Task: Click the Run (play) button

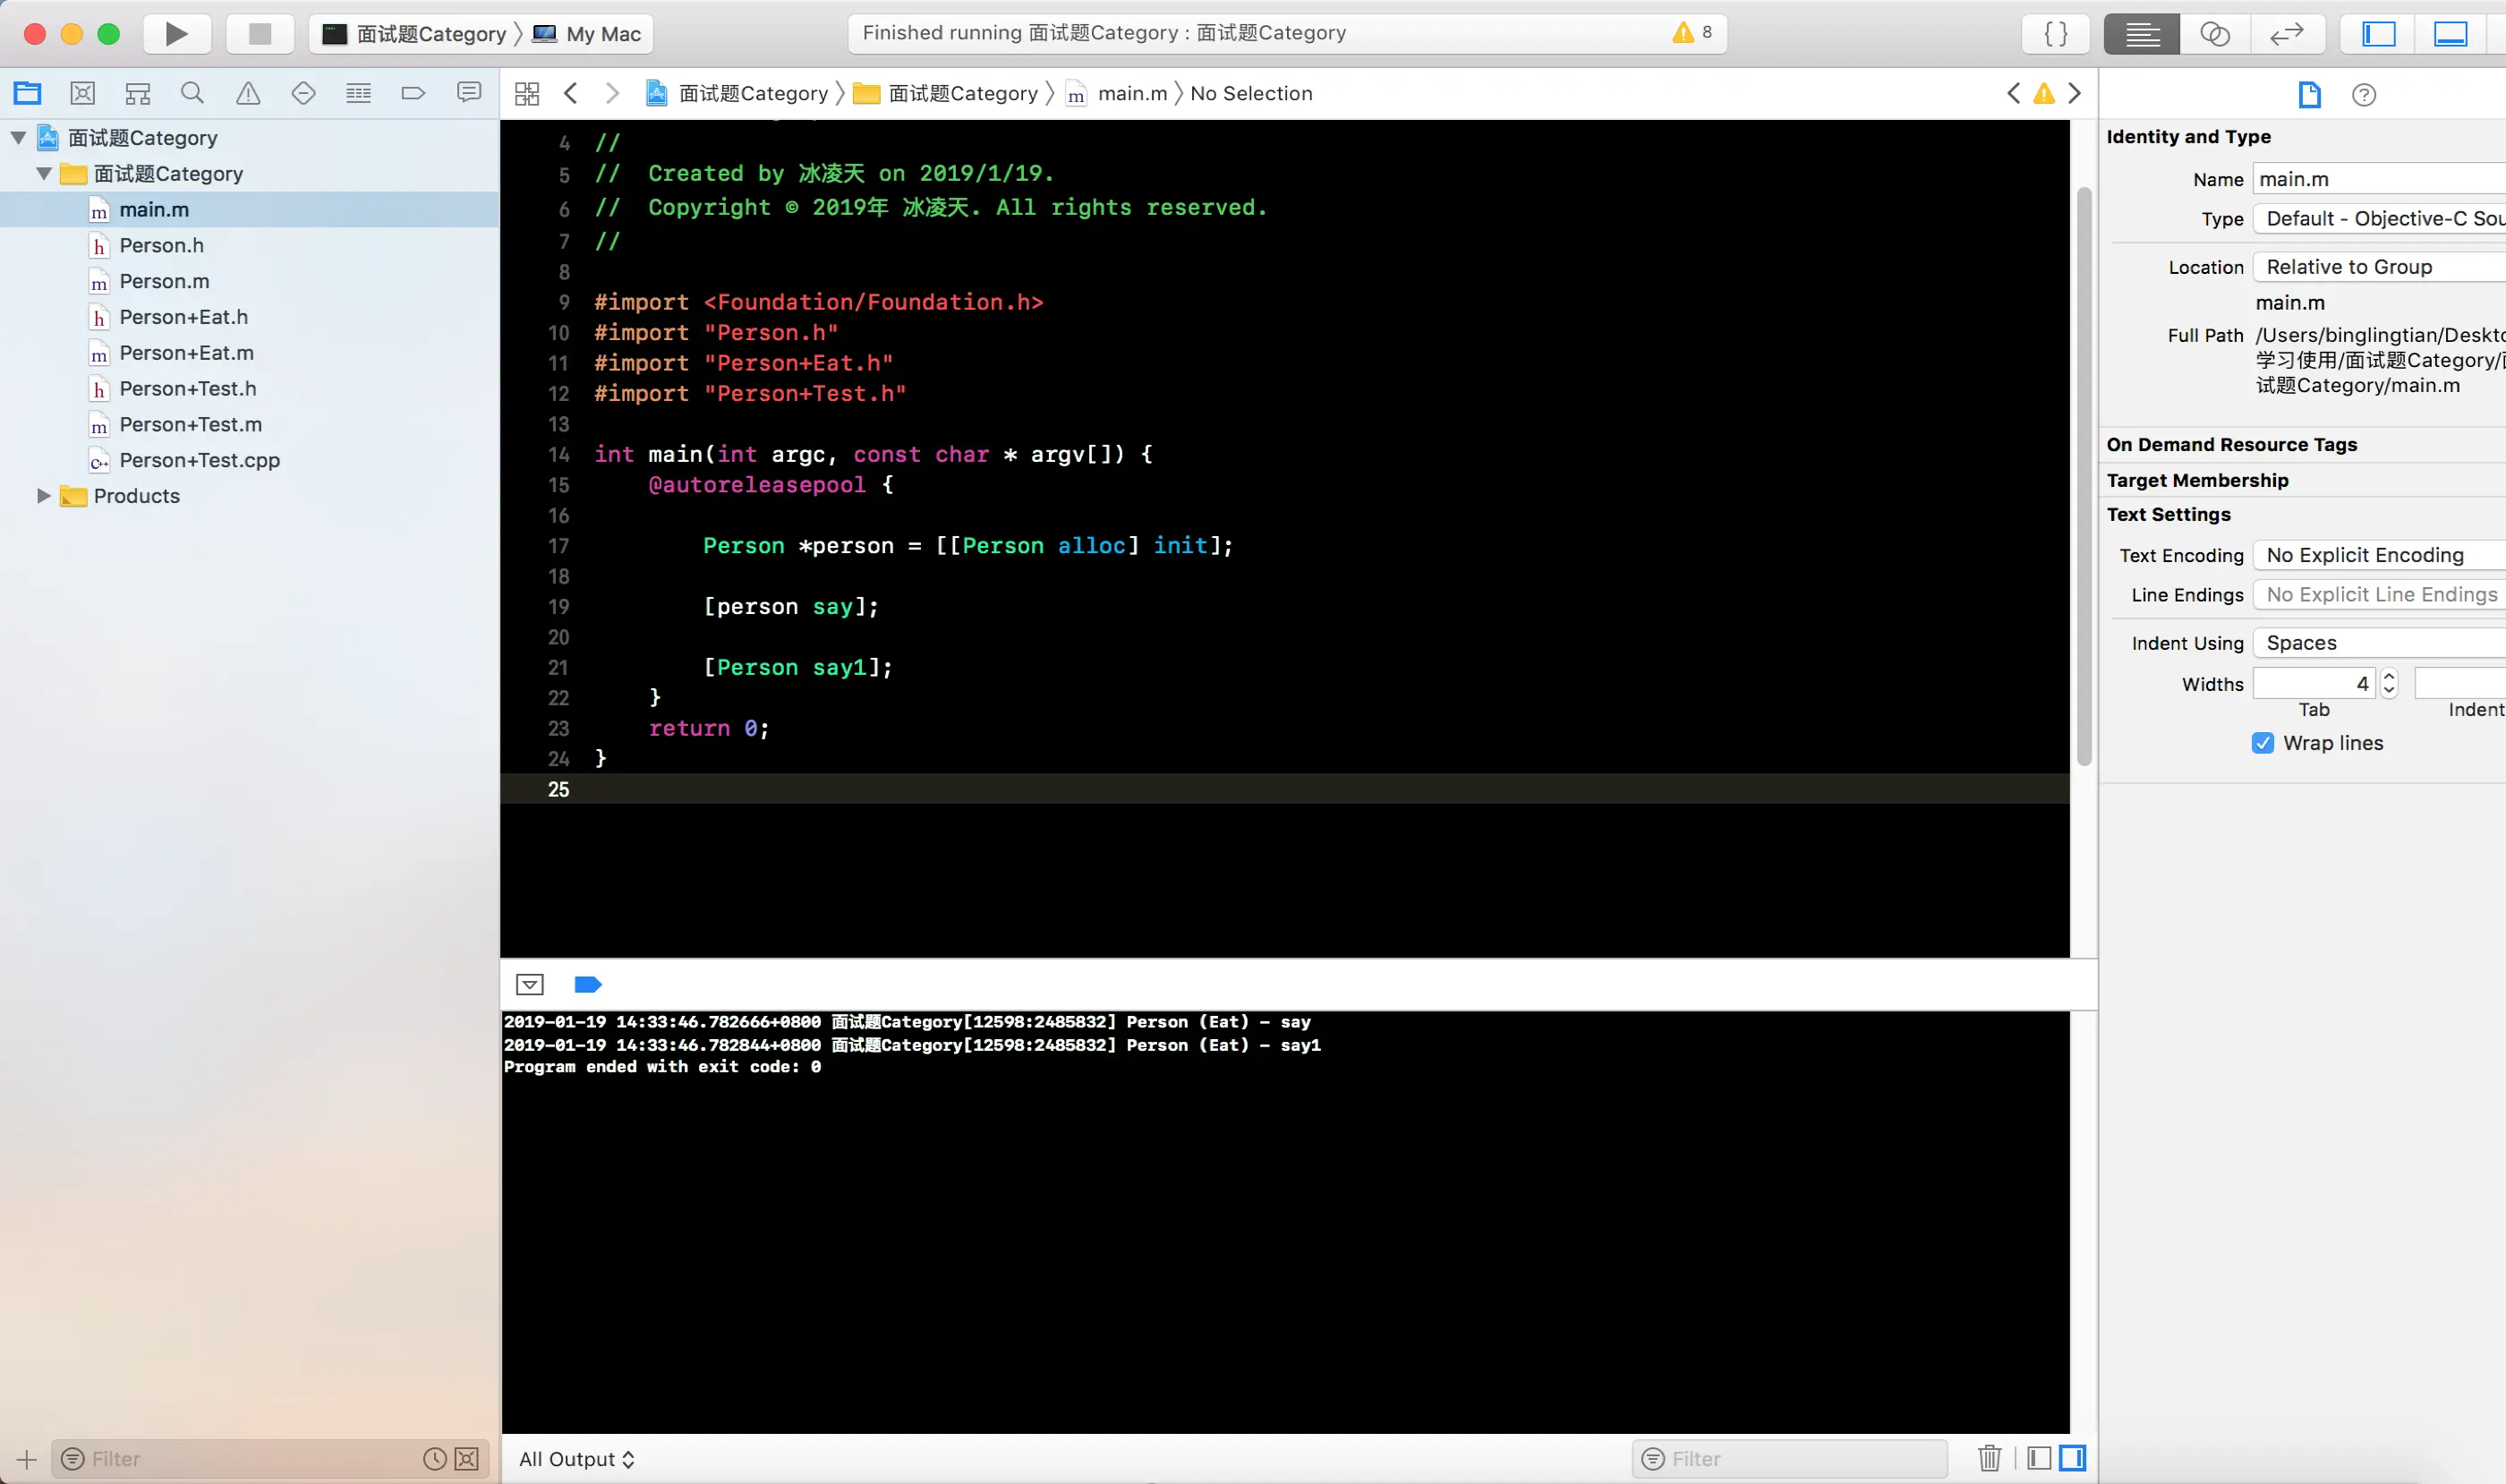Action: (176, 34)
